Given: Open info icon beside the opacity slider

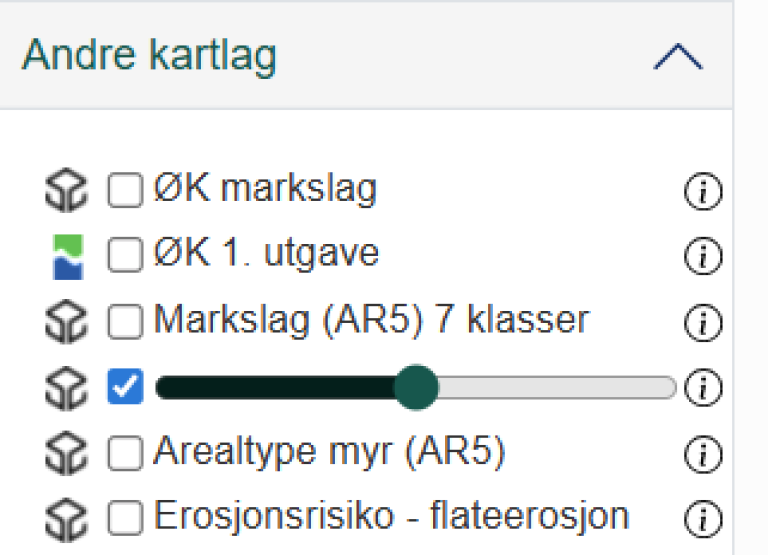Looking at the screenshot, I should pos(703,388).
